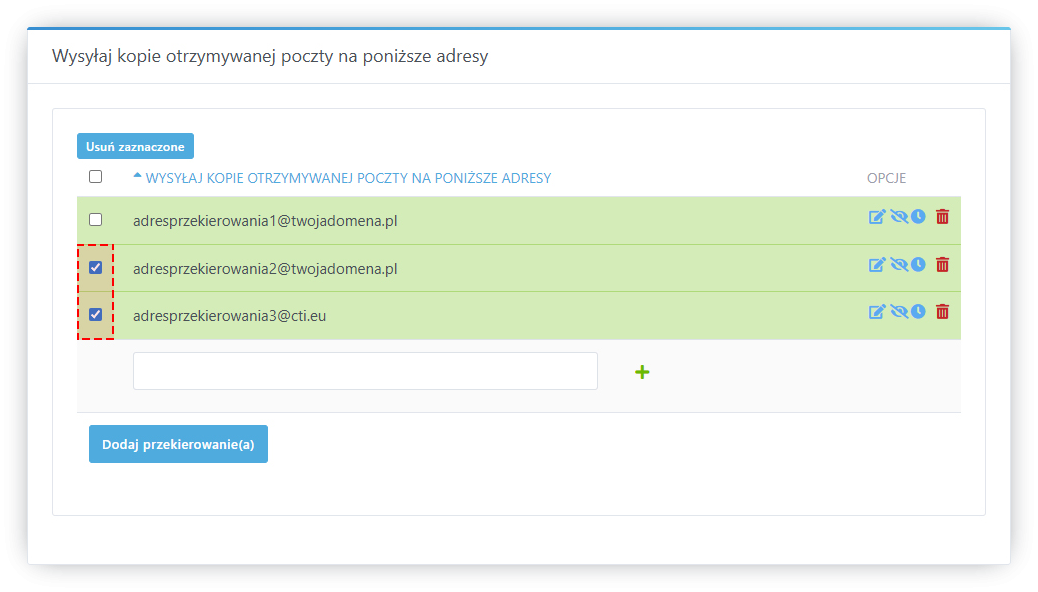The image size is (1038, 592).
Task: Click clock icon for adresprzekierowania1@twojadomena.pl
Action: [x=918, y=217]
